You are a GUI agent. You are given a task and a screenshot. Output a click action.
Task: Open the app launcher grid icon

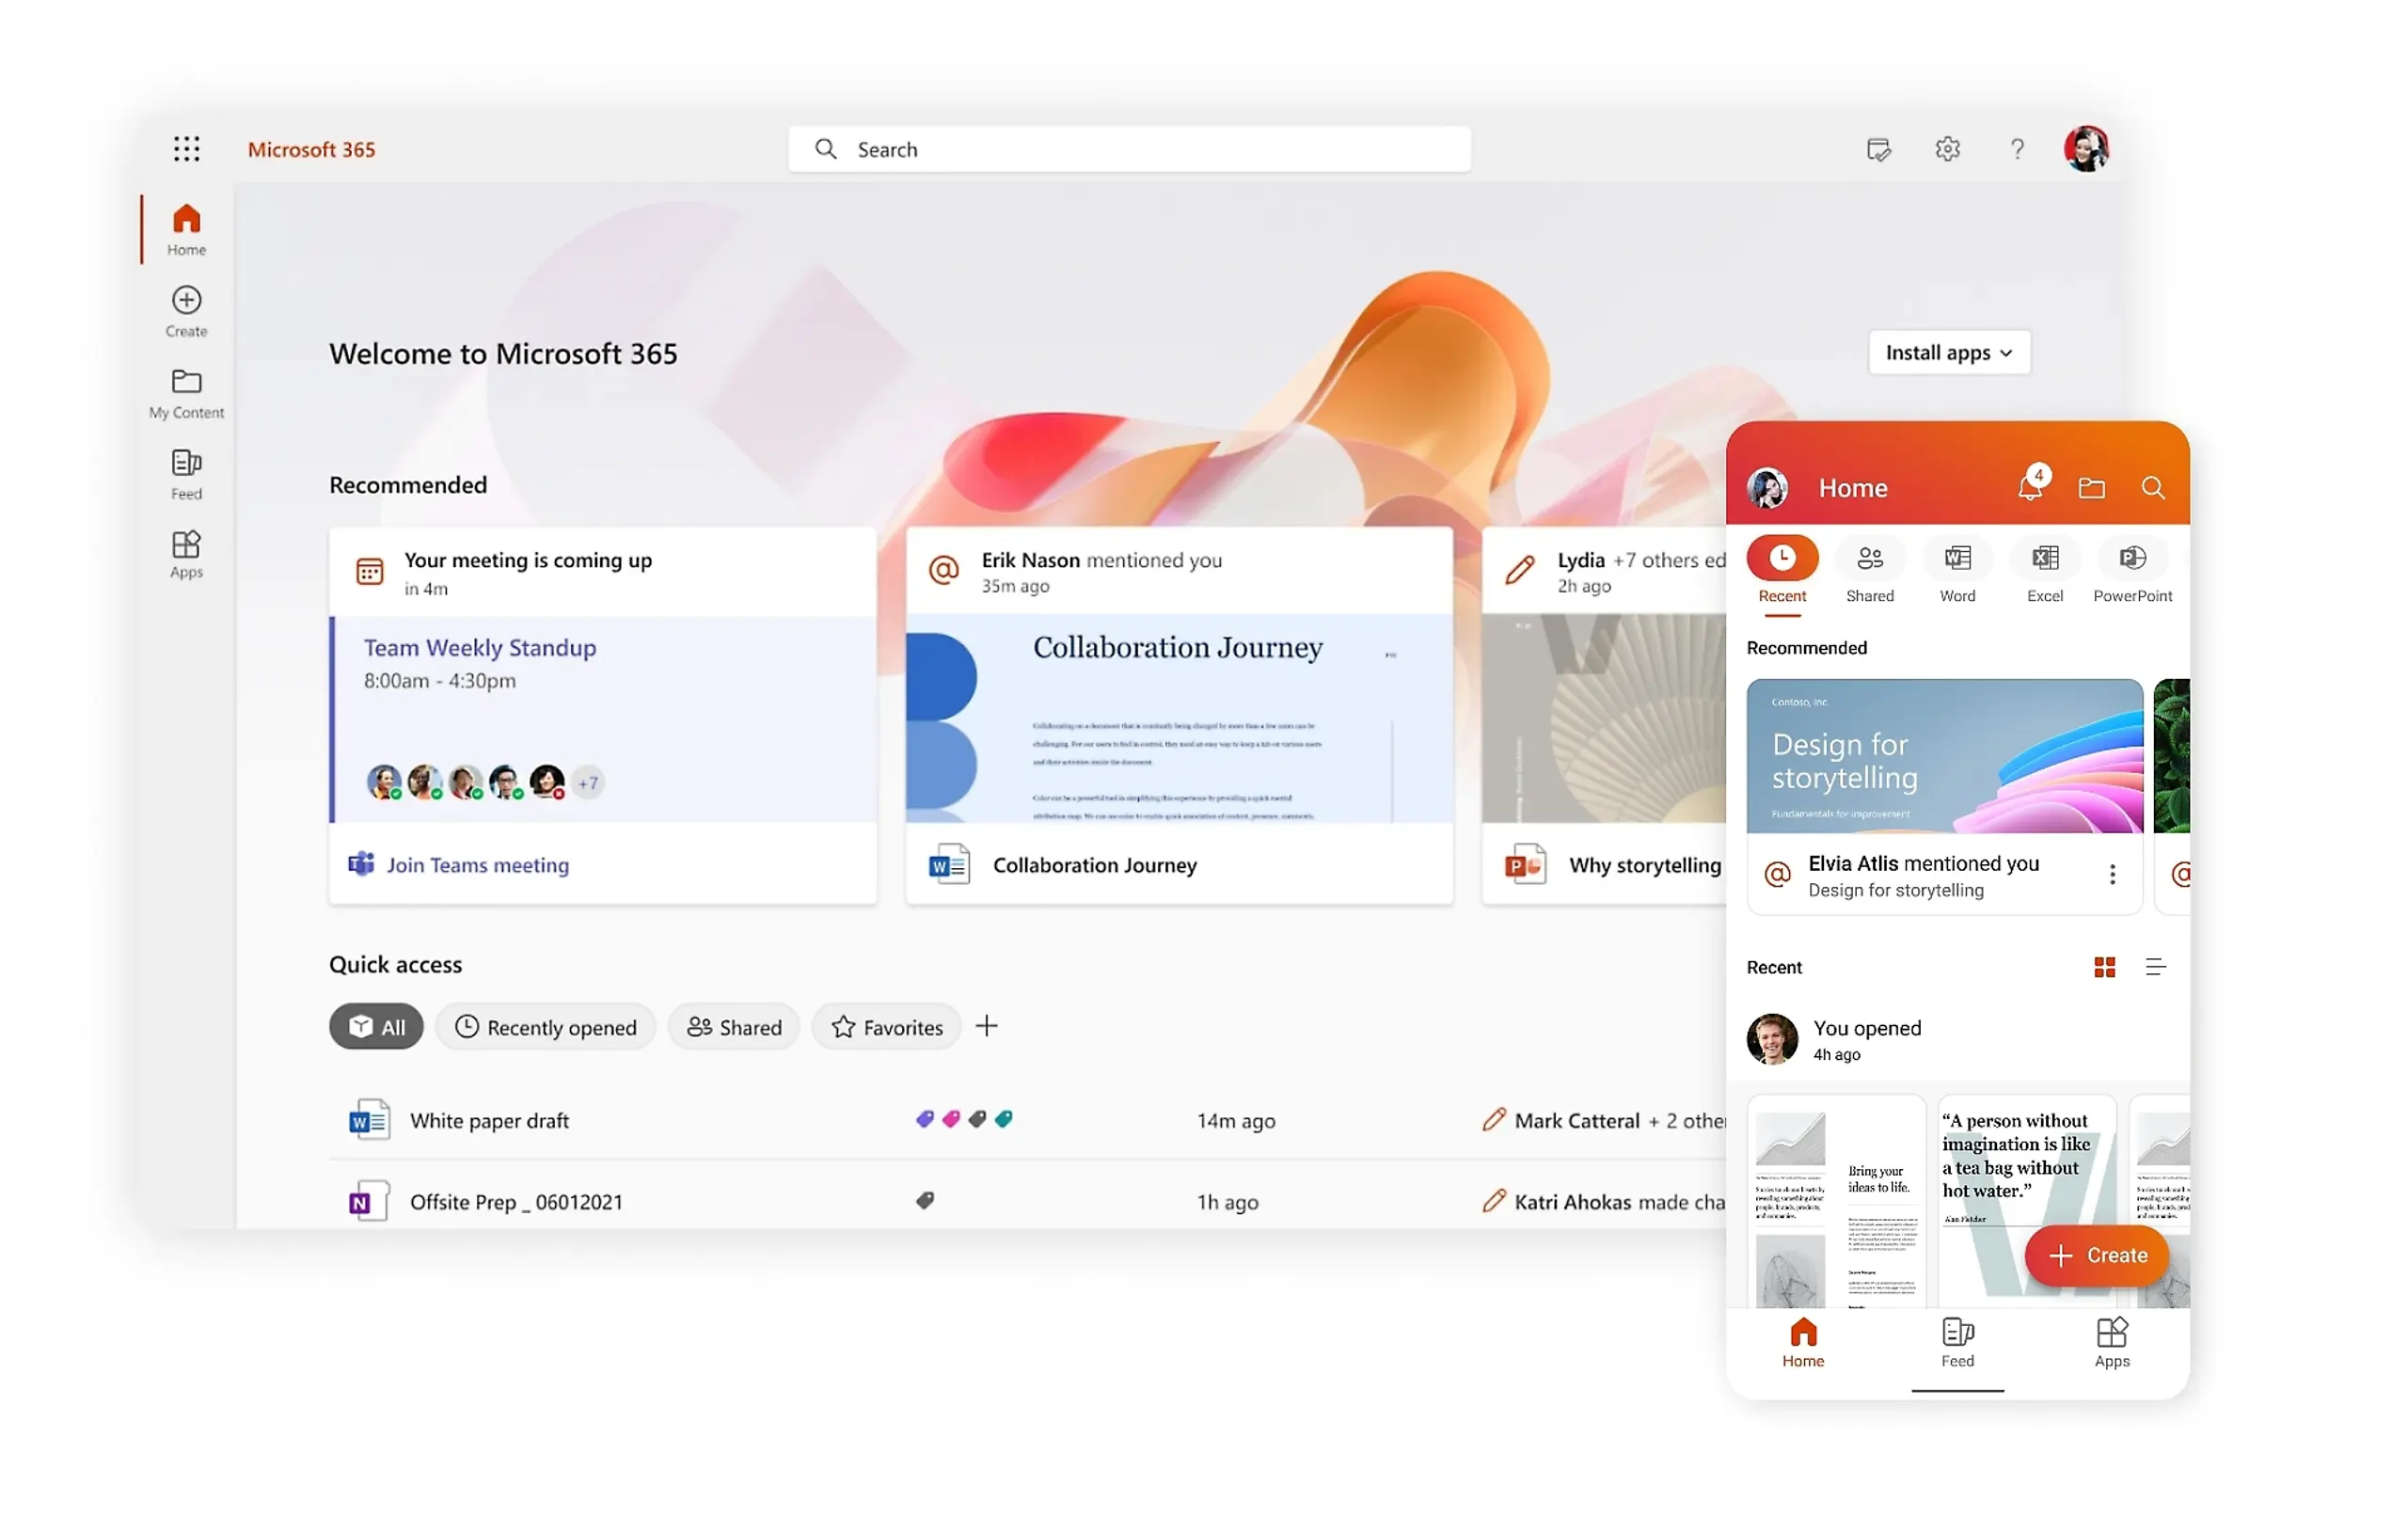tap(186, 149)
